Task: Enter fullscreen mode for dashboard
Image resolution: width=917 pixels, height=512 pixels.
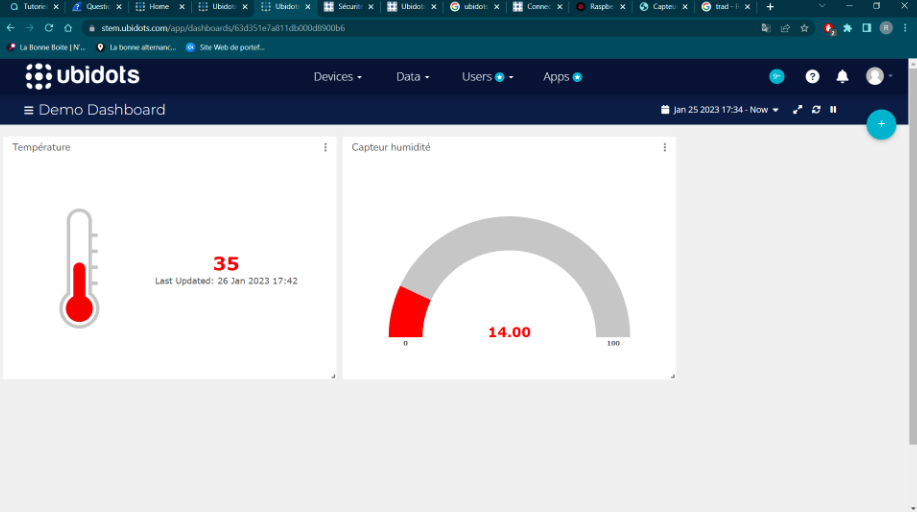Action: [x=797, y=110]
